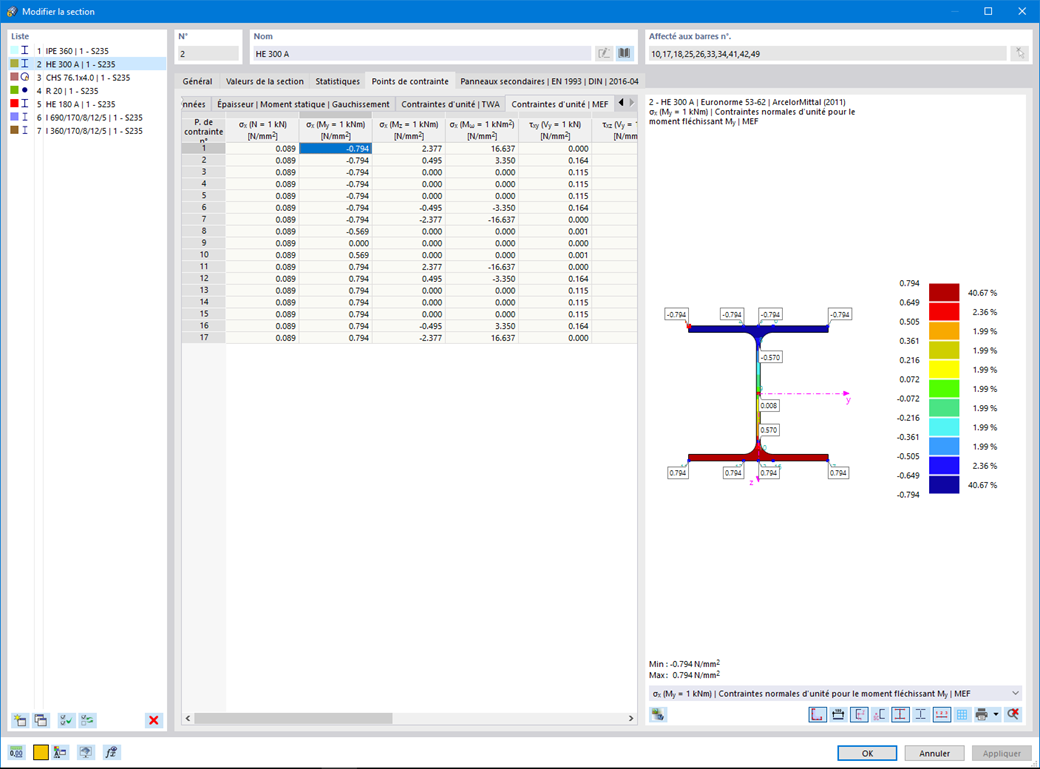The width and height of the screenshot is (1040, 769).
Task: Click the Appliquer button
Action: pyautogui.click(x=1002, y=753)
